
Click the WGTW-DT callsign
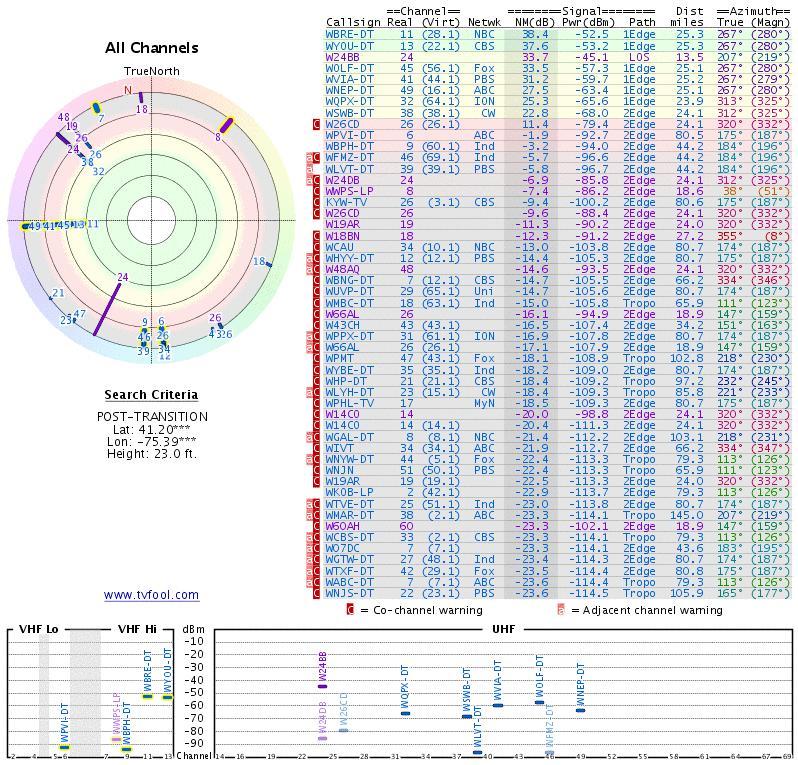click(x=350, y=560)
